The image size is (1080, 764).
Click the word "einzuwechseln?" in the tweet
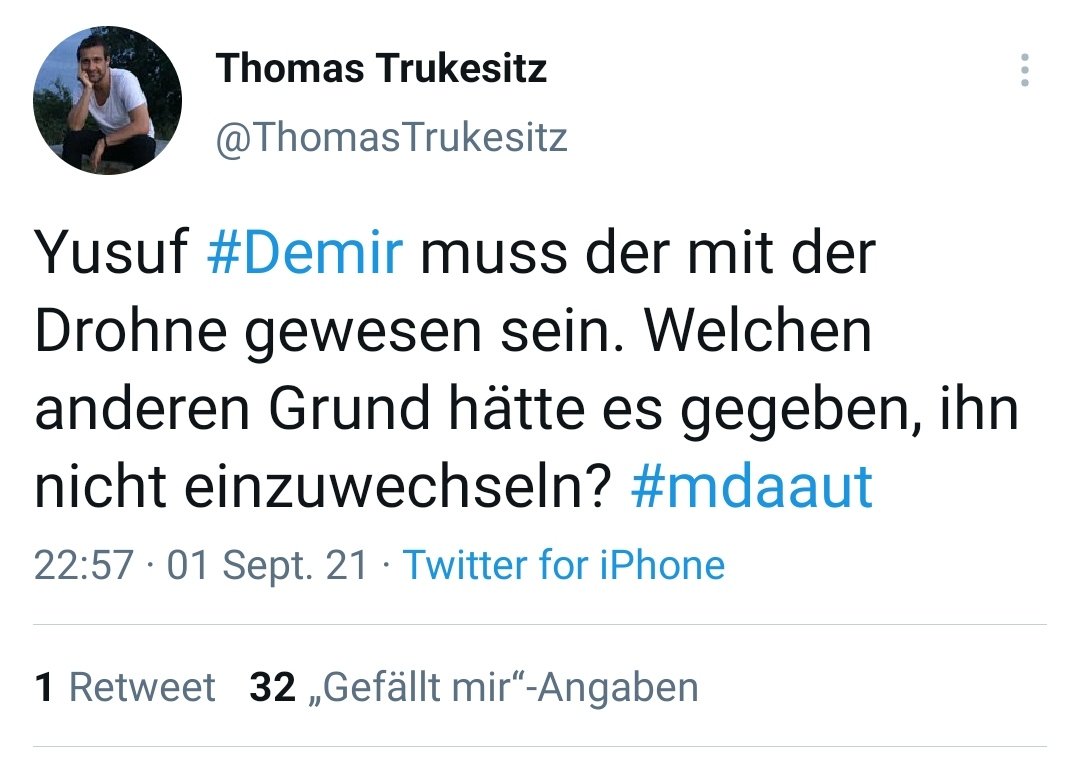pos(397,487)
